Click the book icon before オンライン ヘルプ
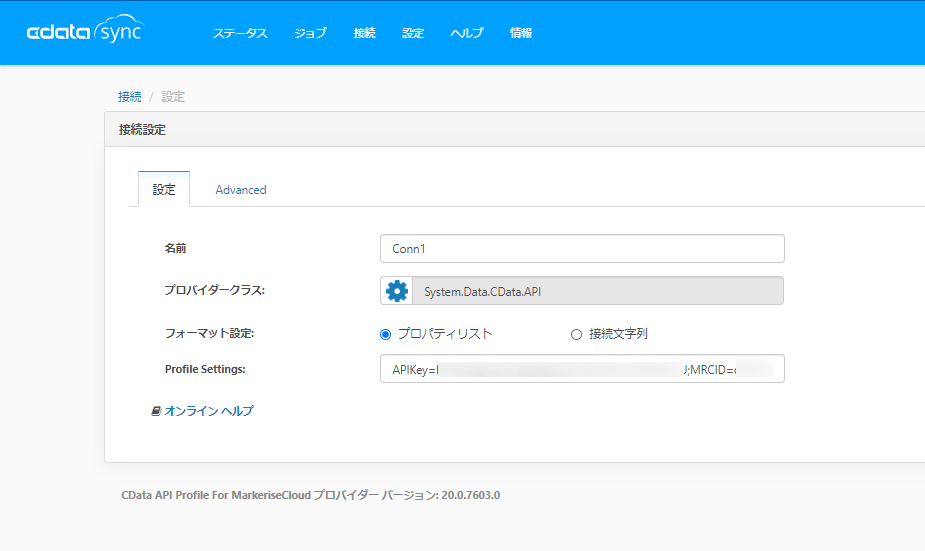Viewport: 925px width, 551px height. click(x=156, y=411)
